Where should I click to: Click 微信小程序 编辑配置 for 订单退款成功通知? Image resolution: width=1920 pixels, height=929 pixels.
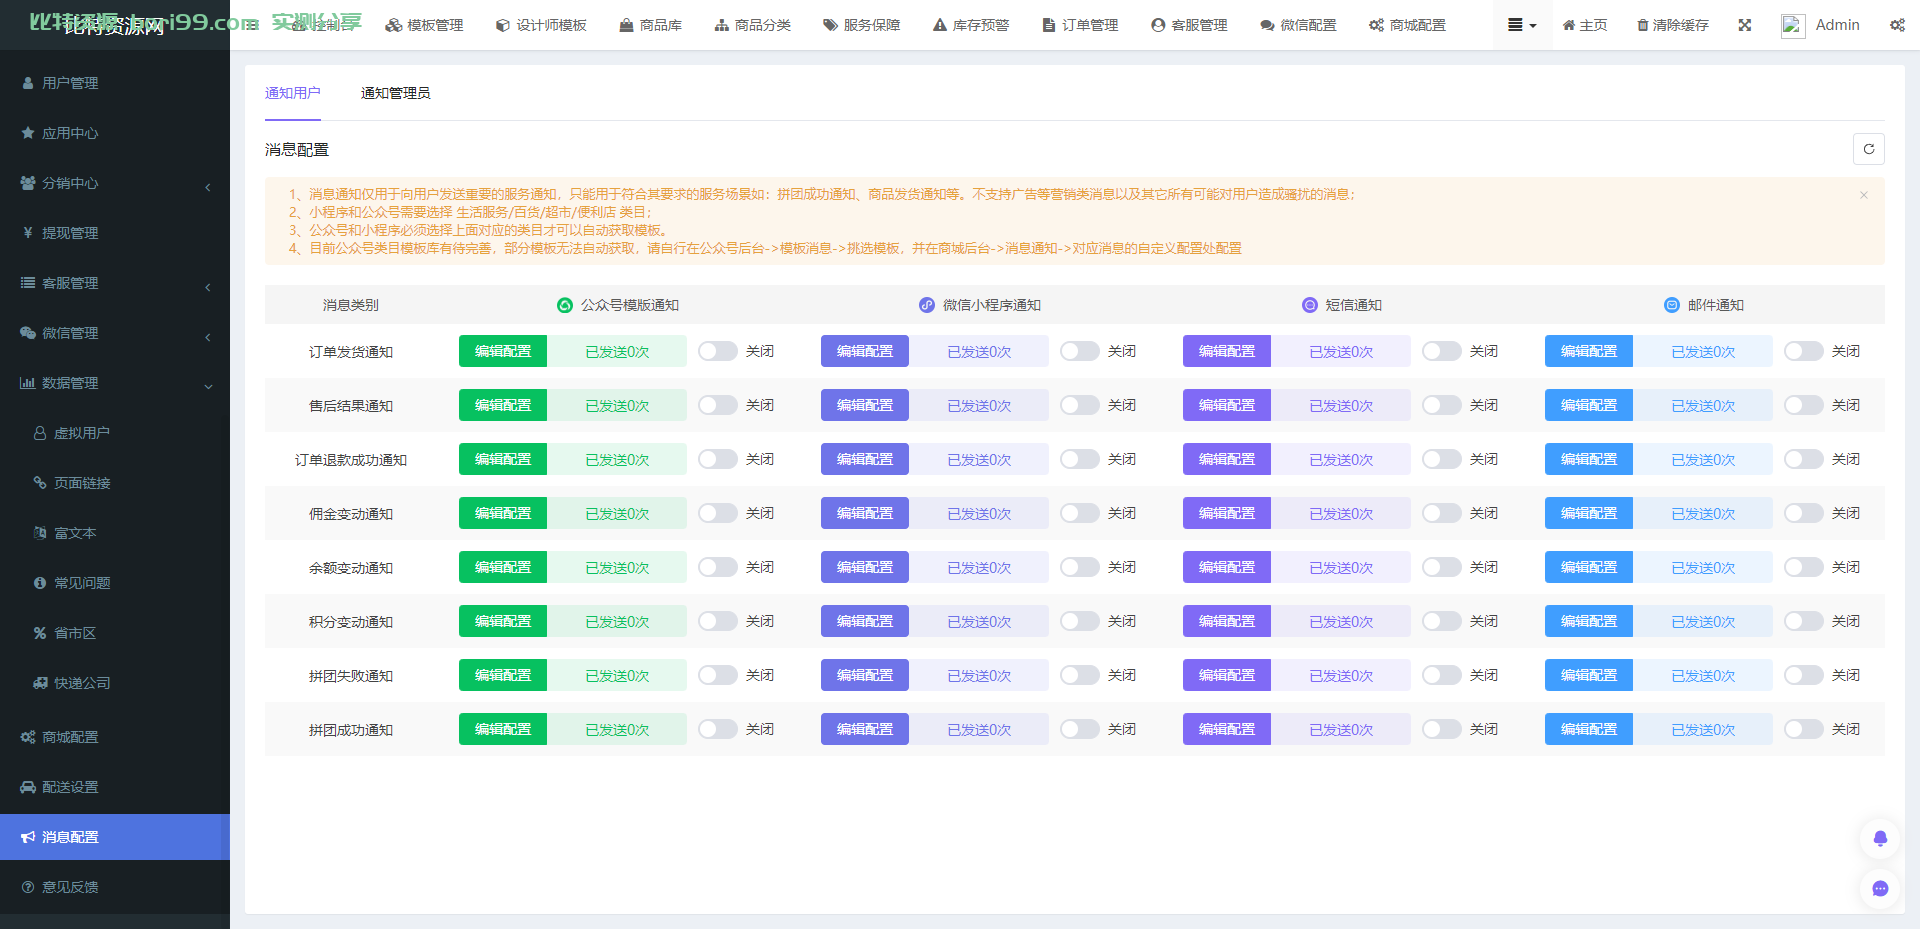click(865, 459)
